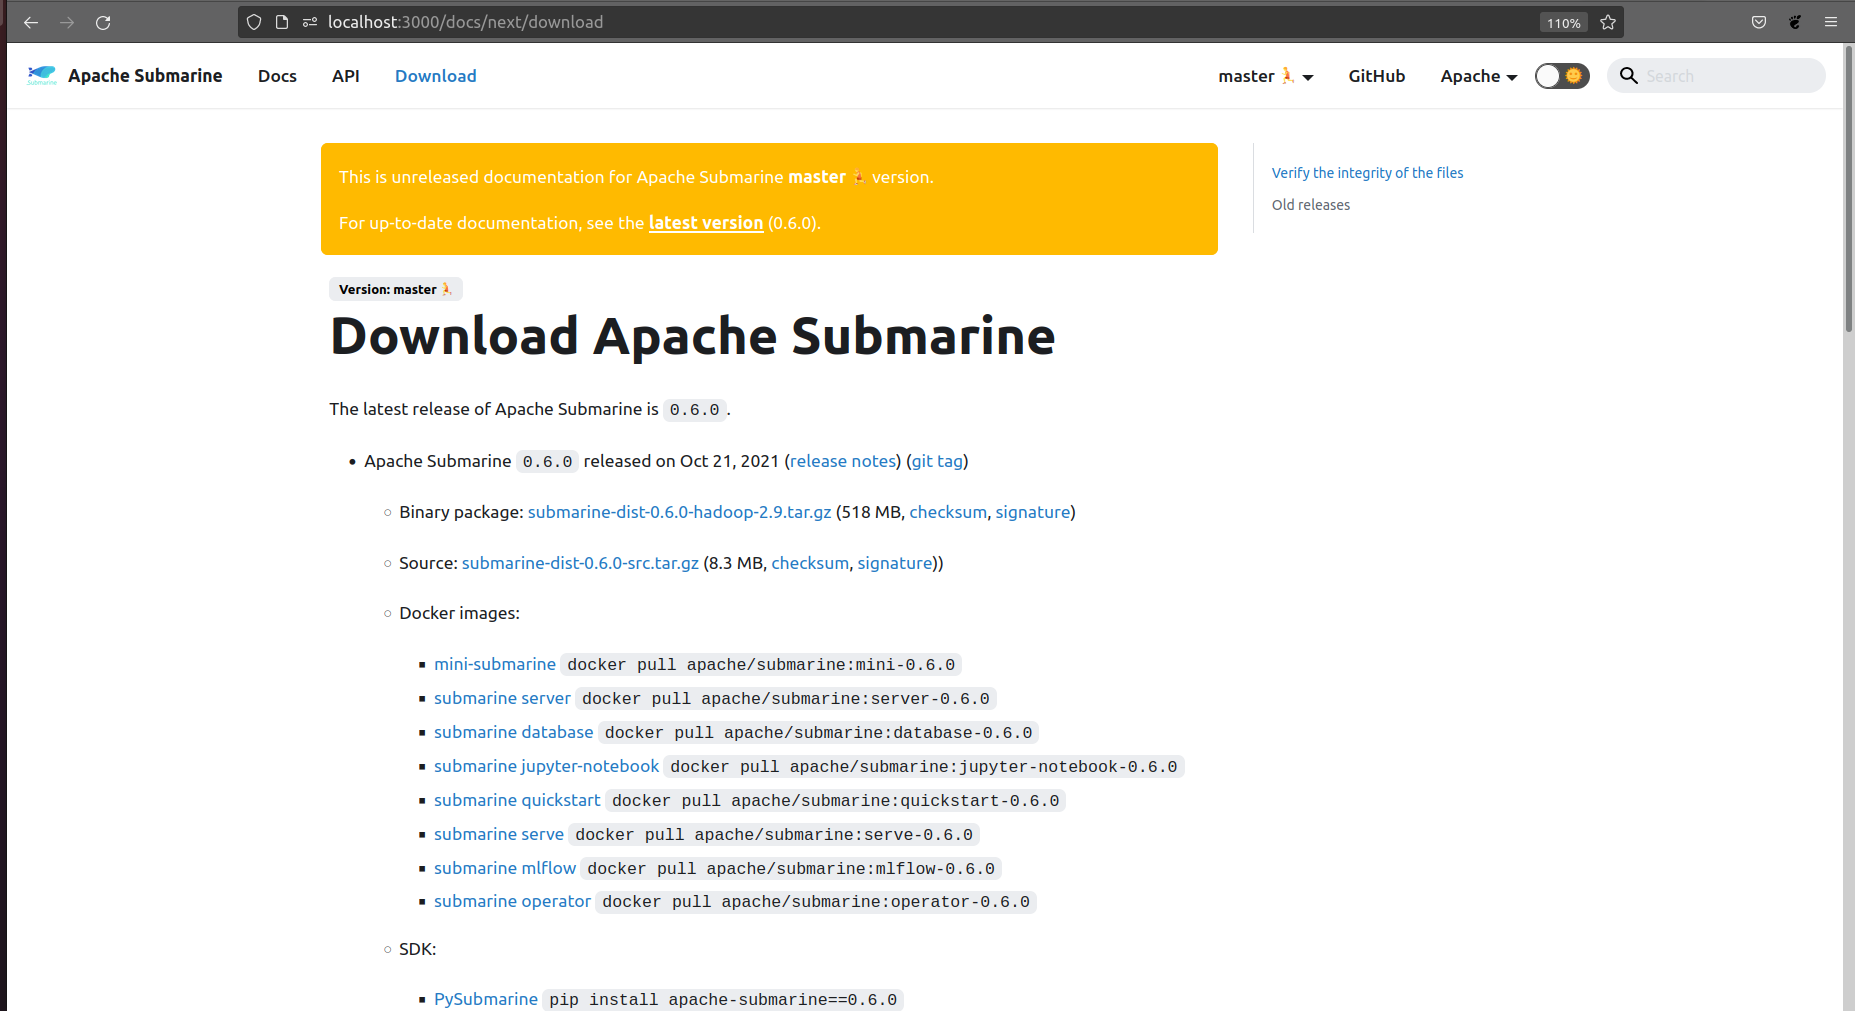Open the submarine serve link
This screenshot has width=1855, height=1011.
(x=499, y=834)
